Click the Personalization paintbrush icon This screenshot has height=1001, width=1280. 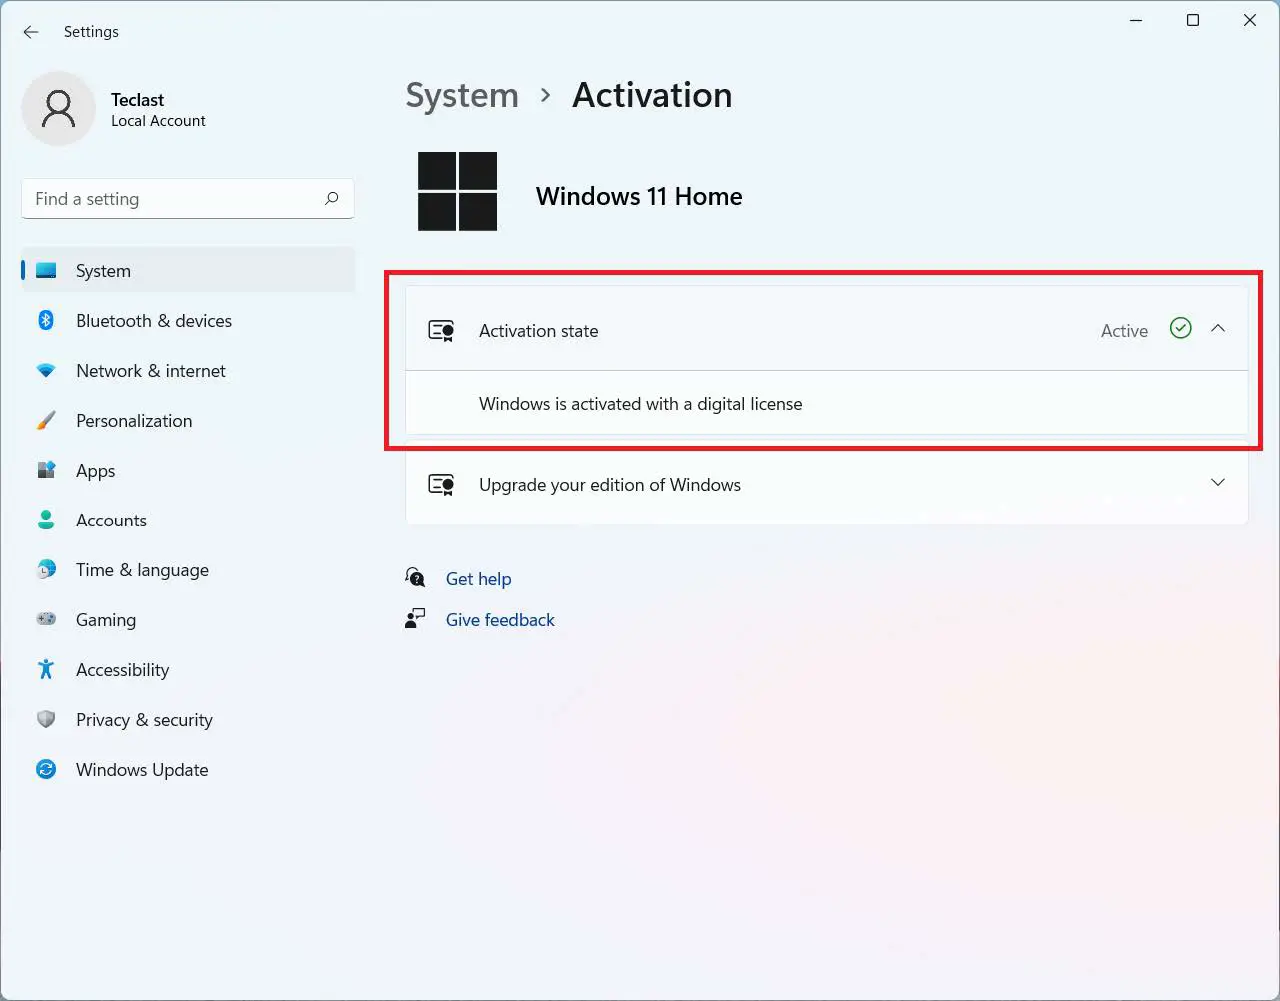coord(46,420)
